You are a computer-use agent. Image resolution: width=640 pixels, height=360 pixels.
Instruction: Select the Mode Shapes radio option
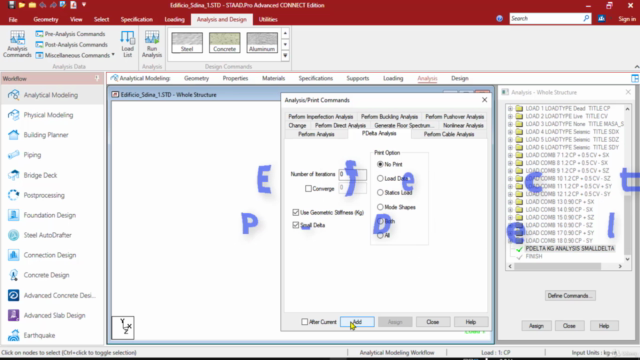(x=380, y=207)
